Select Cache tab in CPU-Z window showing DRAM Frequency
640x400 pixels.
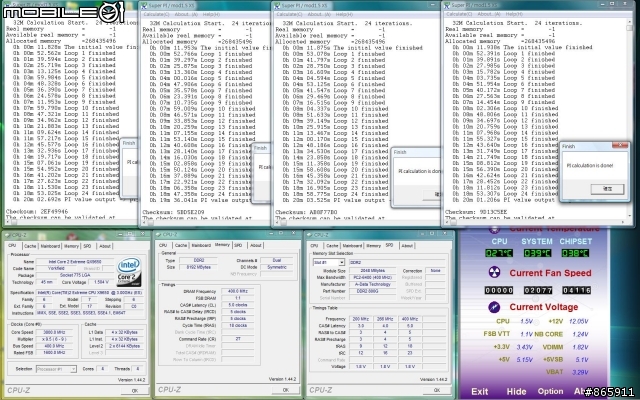(181, 245)
